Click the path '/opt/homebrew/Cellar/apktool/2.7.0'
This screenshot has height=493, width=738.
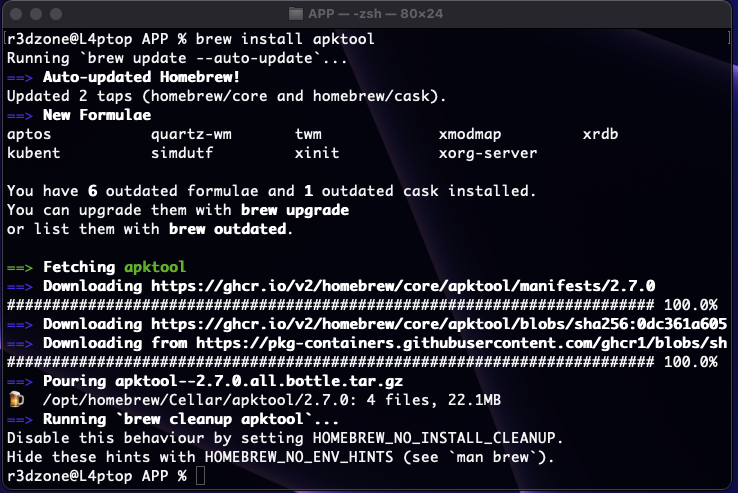(195, 400)
